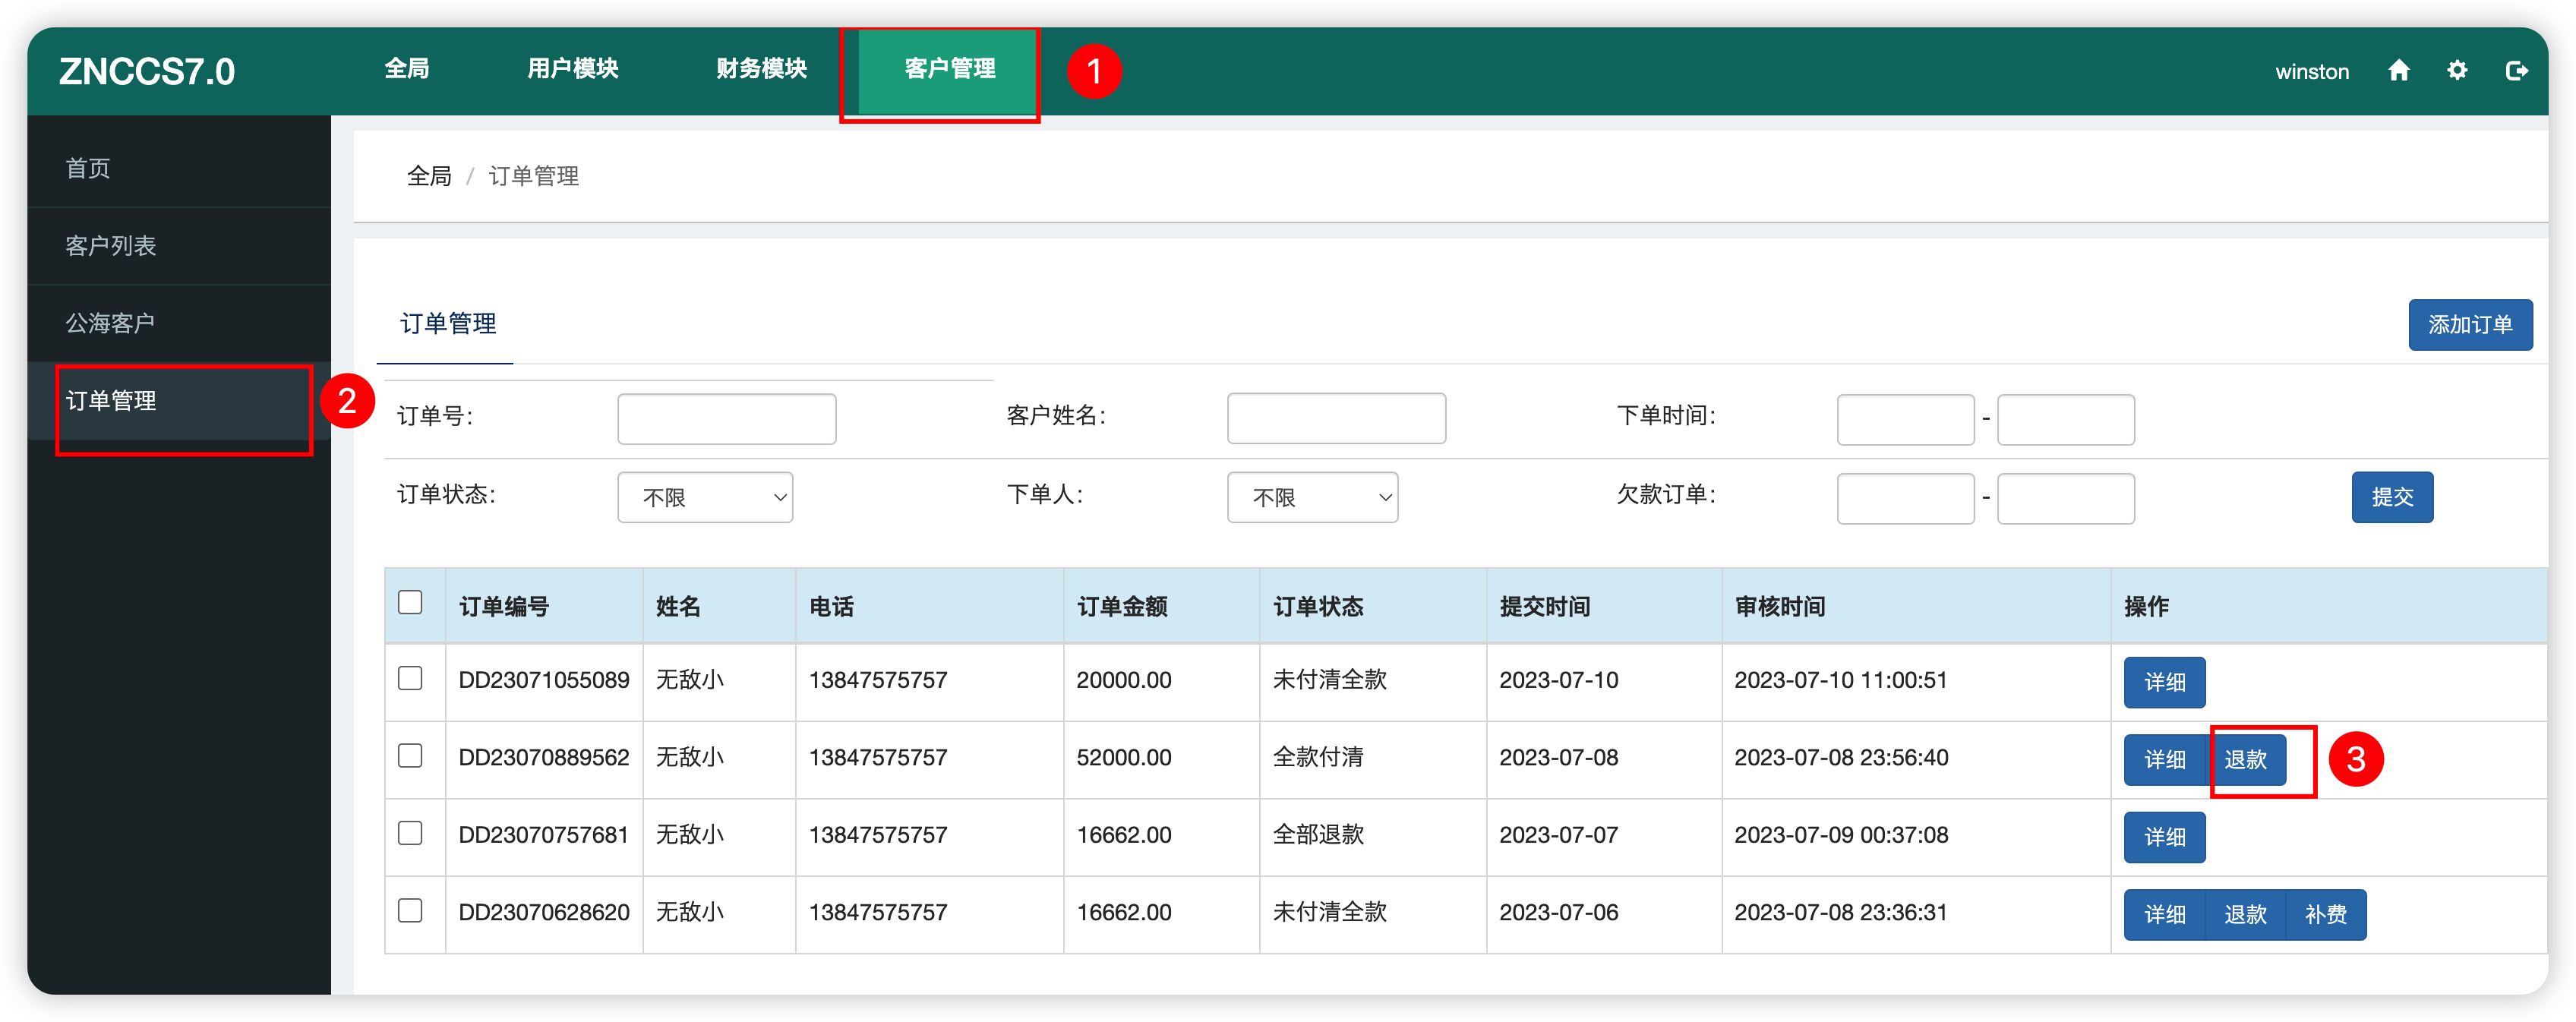This screenshot has height=1022, width=2576.
Task: Open 公海客户 in sidebar
Action: coord(179,323)
